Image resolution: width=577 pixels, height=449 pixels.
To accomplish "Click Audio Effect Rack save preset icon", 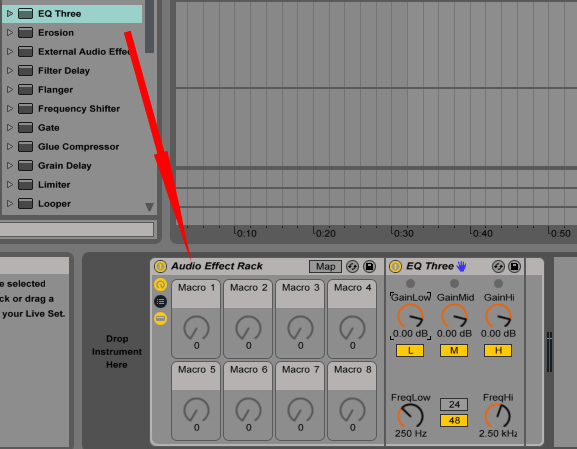I will (x=369, y=266).
